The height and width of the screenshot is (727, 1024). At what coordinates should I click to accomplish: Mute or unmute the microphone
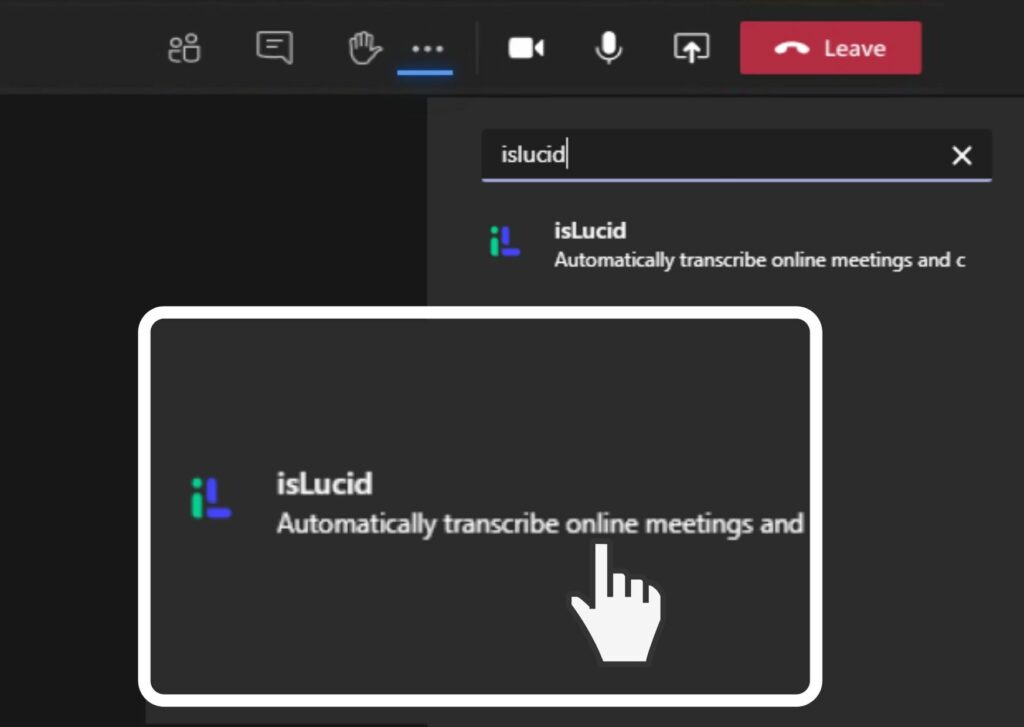[x=609, y=48]
